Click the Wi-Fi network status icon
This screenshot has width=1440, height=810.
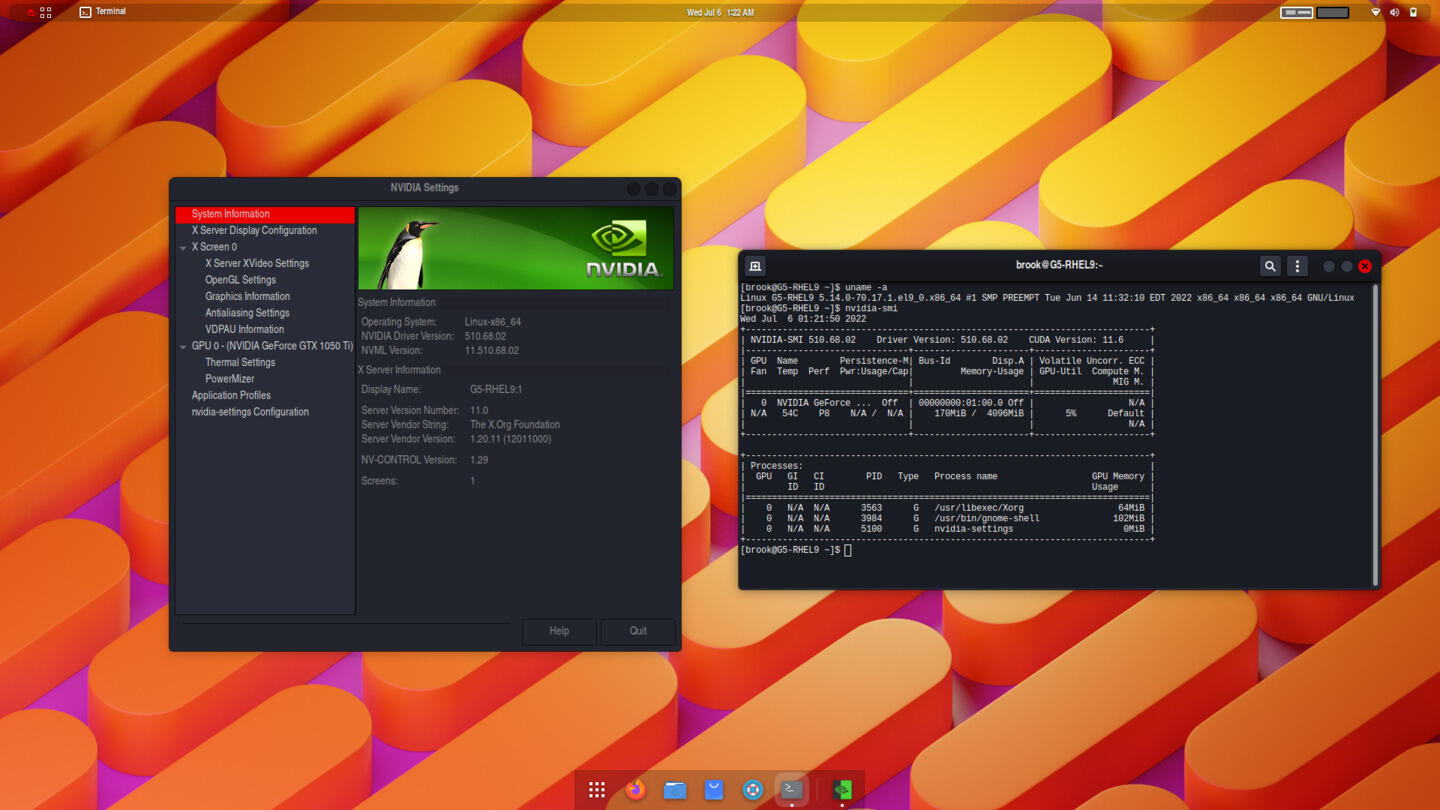(1375, 12)
